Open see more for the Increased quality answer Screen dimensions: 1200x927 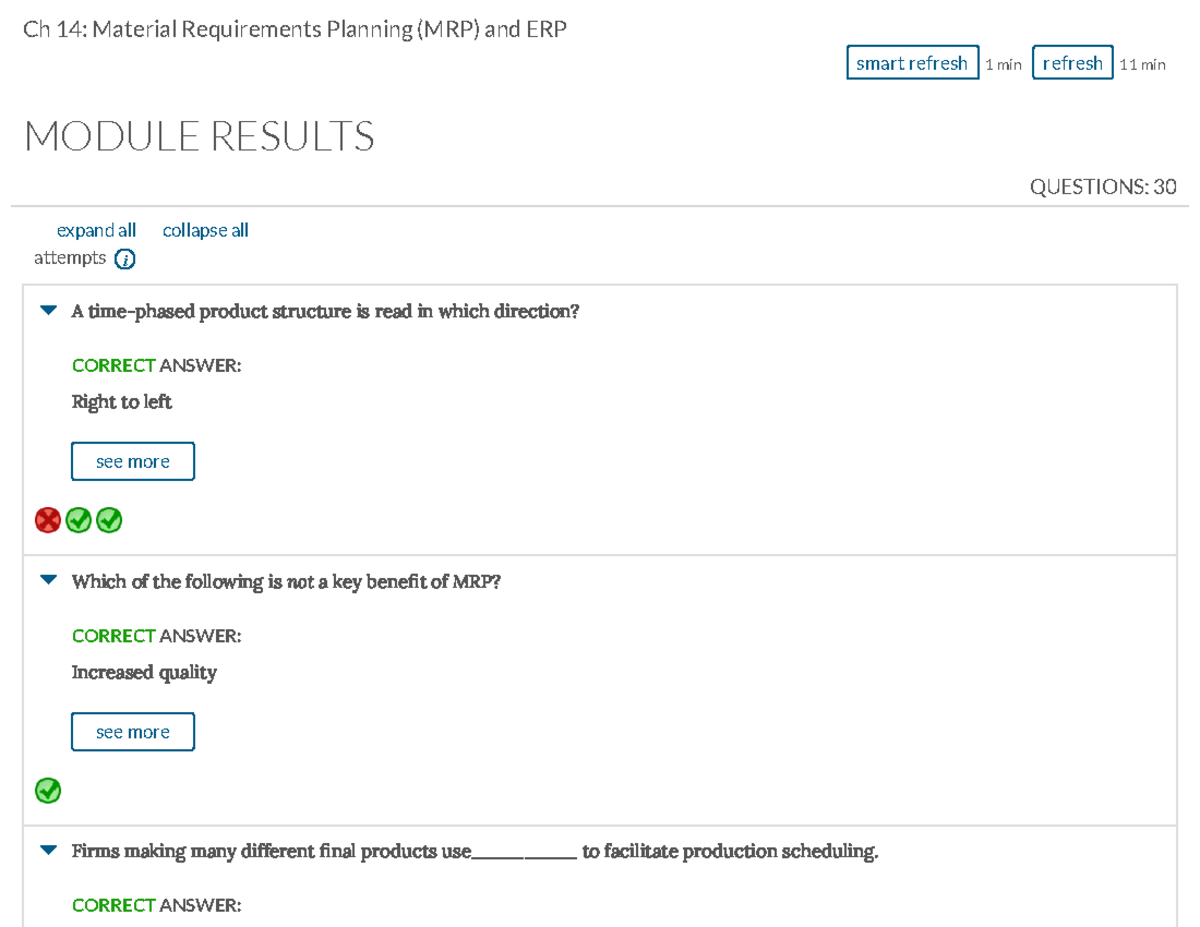click(132, 731)
